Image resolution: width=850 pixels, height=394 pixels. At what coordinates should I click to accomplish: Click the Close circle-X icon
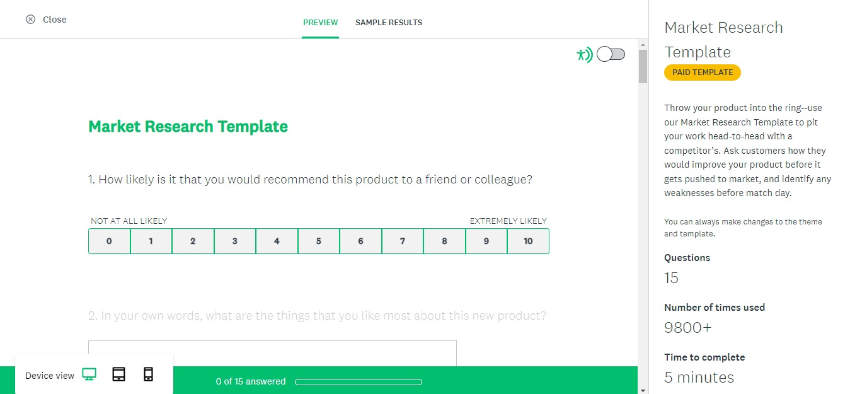tap(30, 20)
